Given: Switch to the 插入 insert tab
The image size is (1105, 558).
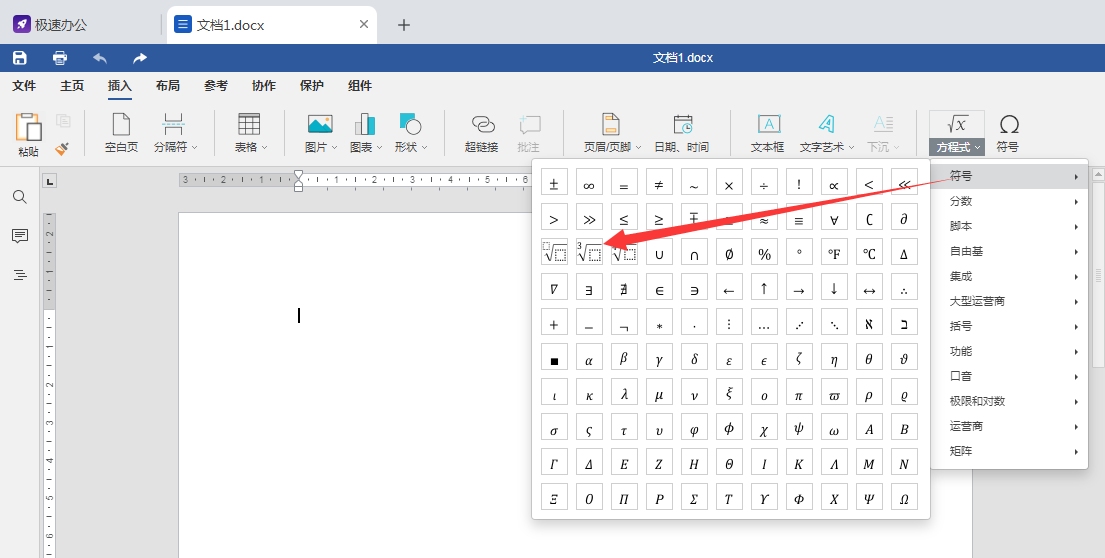Looking at the screenshot, I should [120, 85].
